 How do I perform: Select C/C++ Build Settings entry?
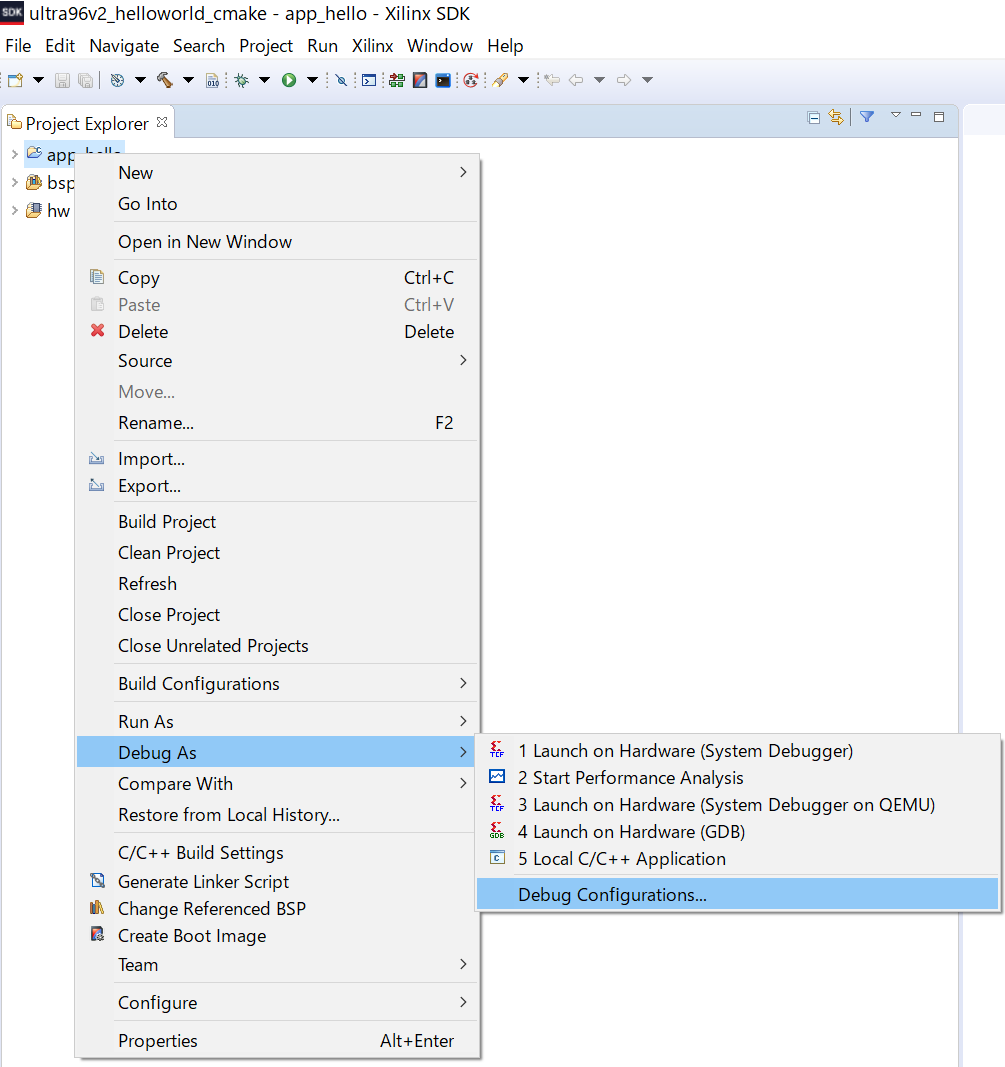pos(277,853)
